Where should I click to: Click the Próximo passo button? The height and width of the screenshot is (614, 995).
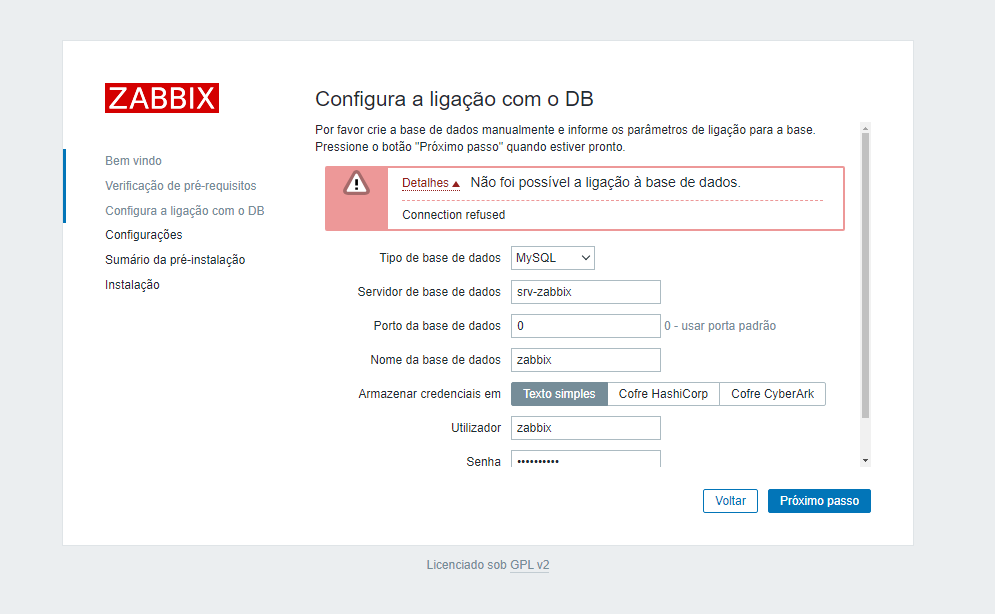(819, 501)
